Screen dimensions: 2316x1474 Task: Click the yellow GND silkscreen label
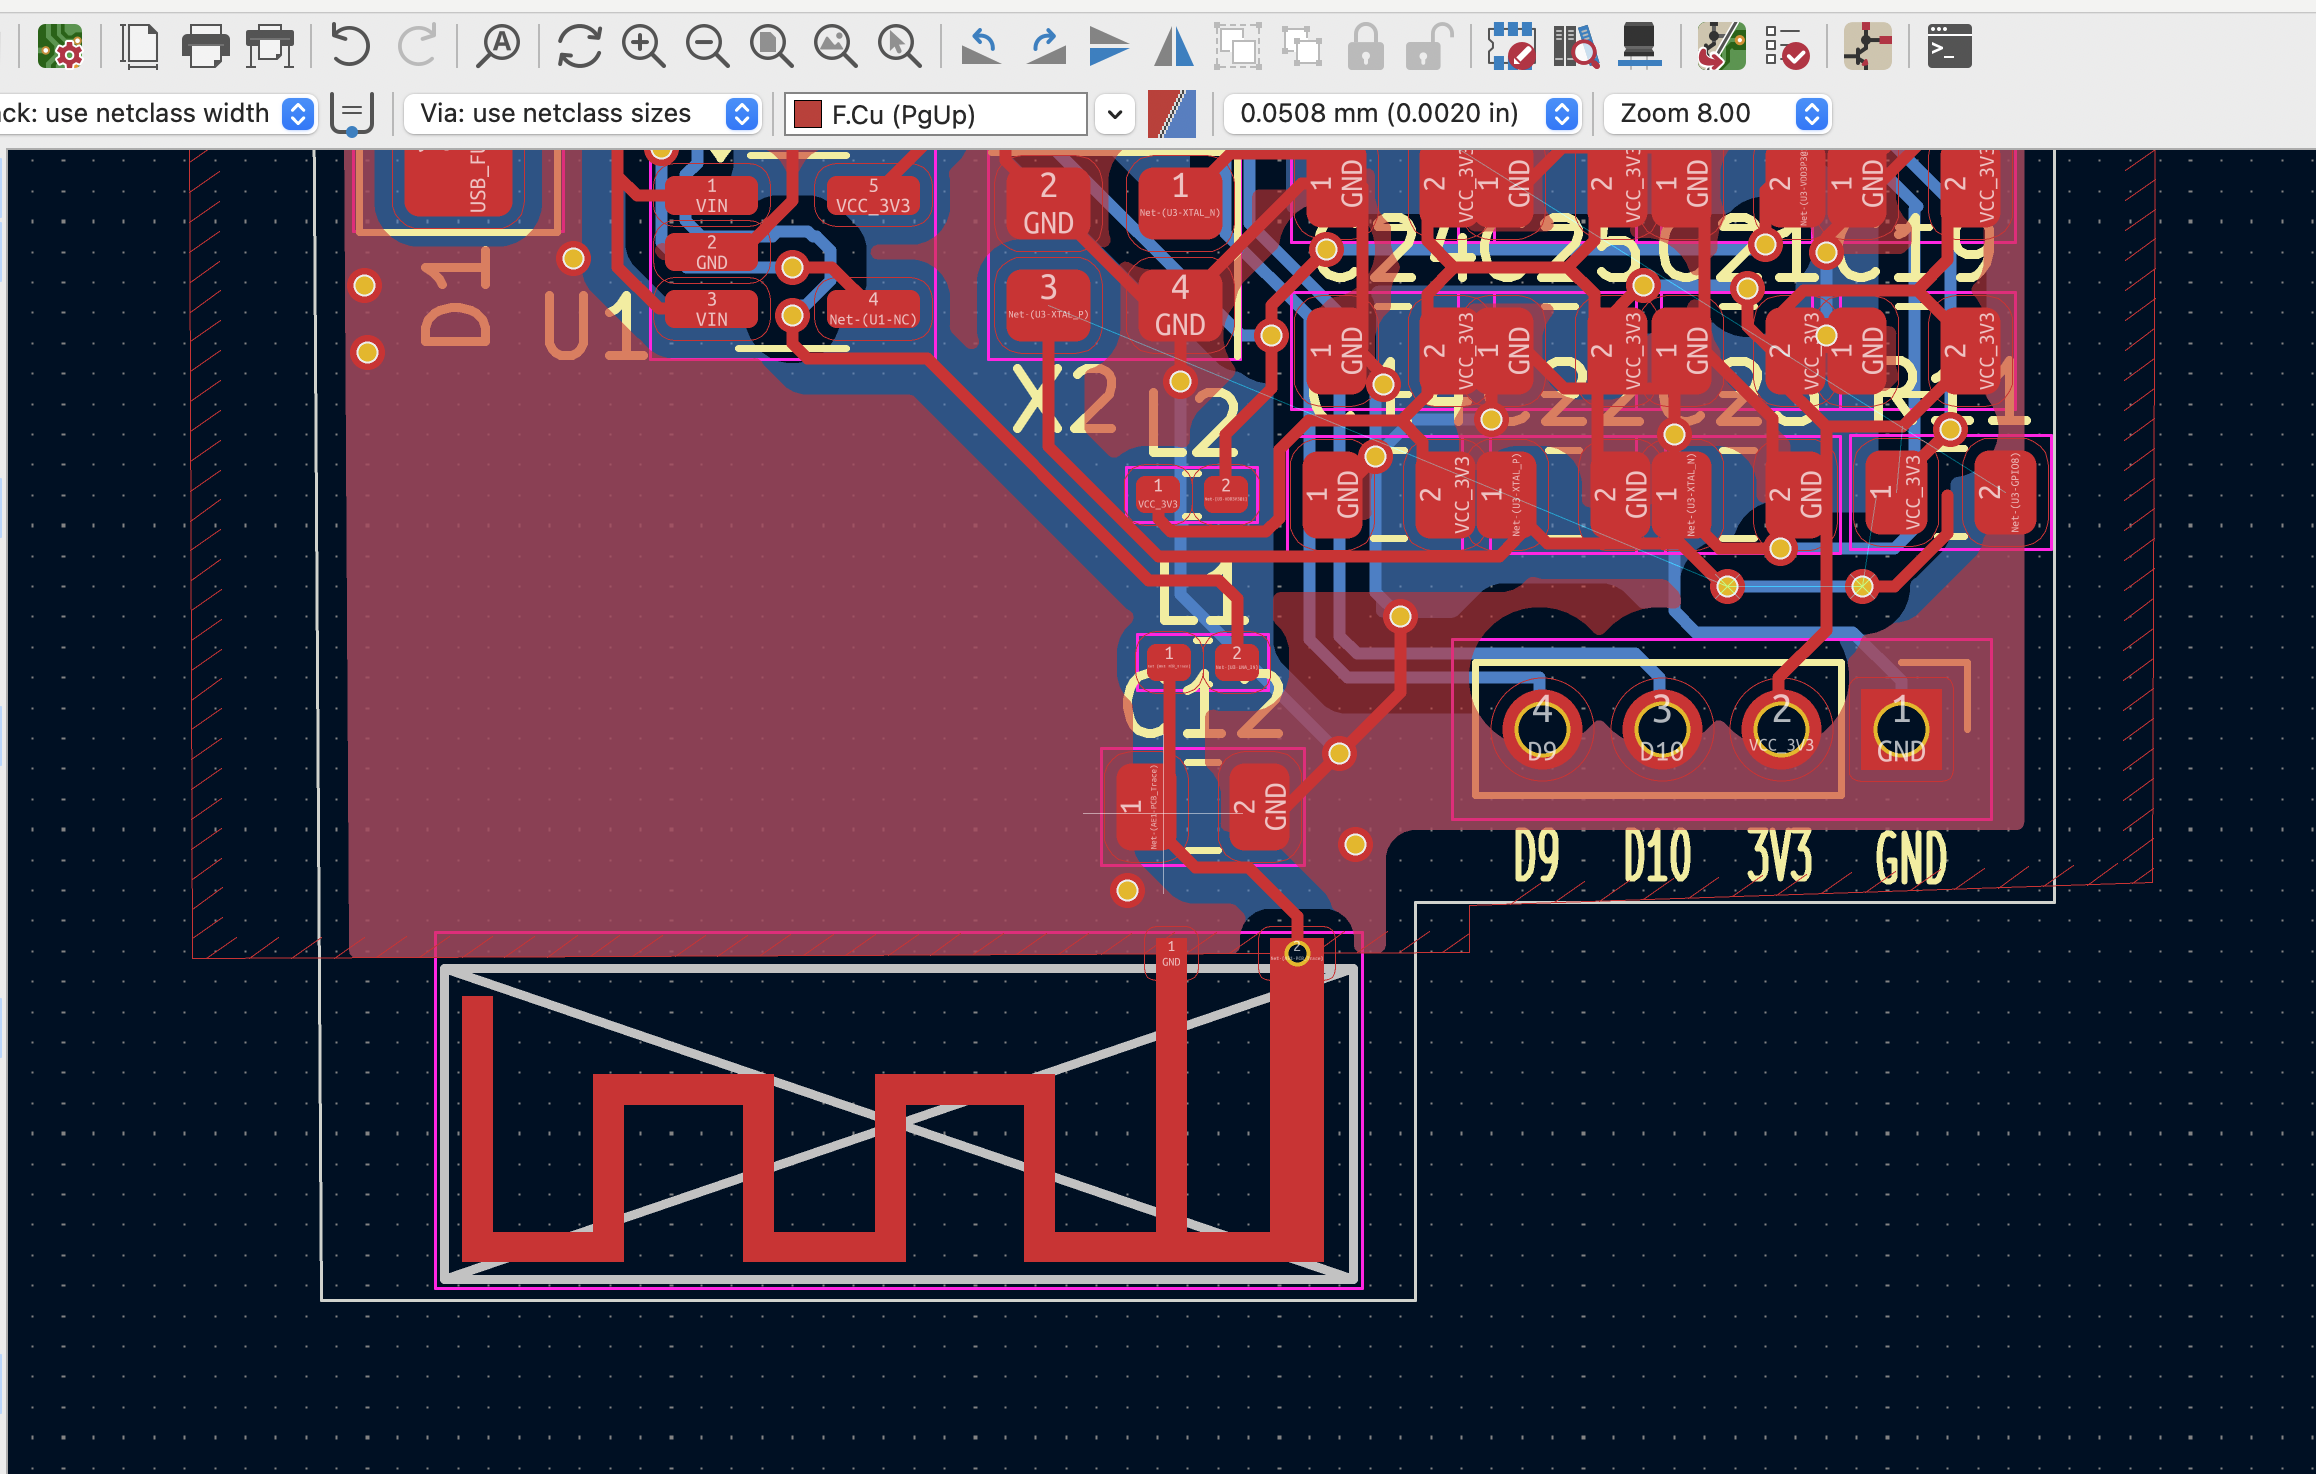point(1911,858)
